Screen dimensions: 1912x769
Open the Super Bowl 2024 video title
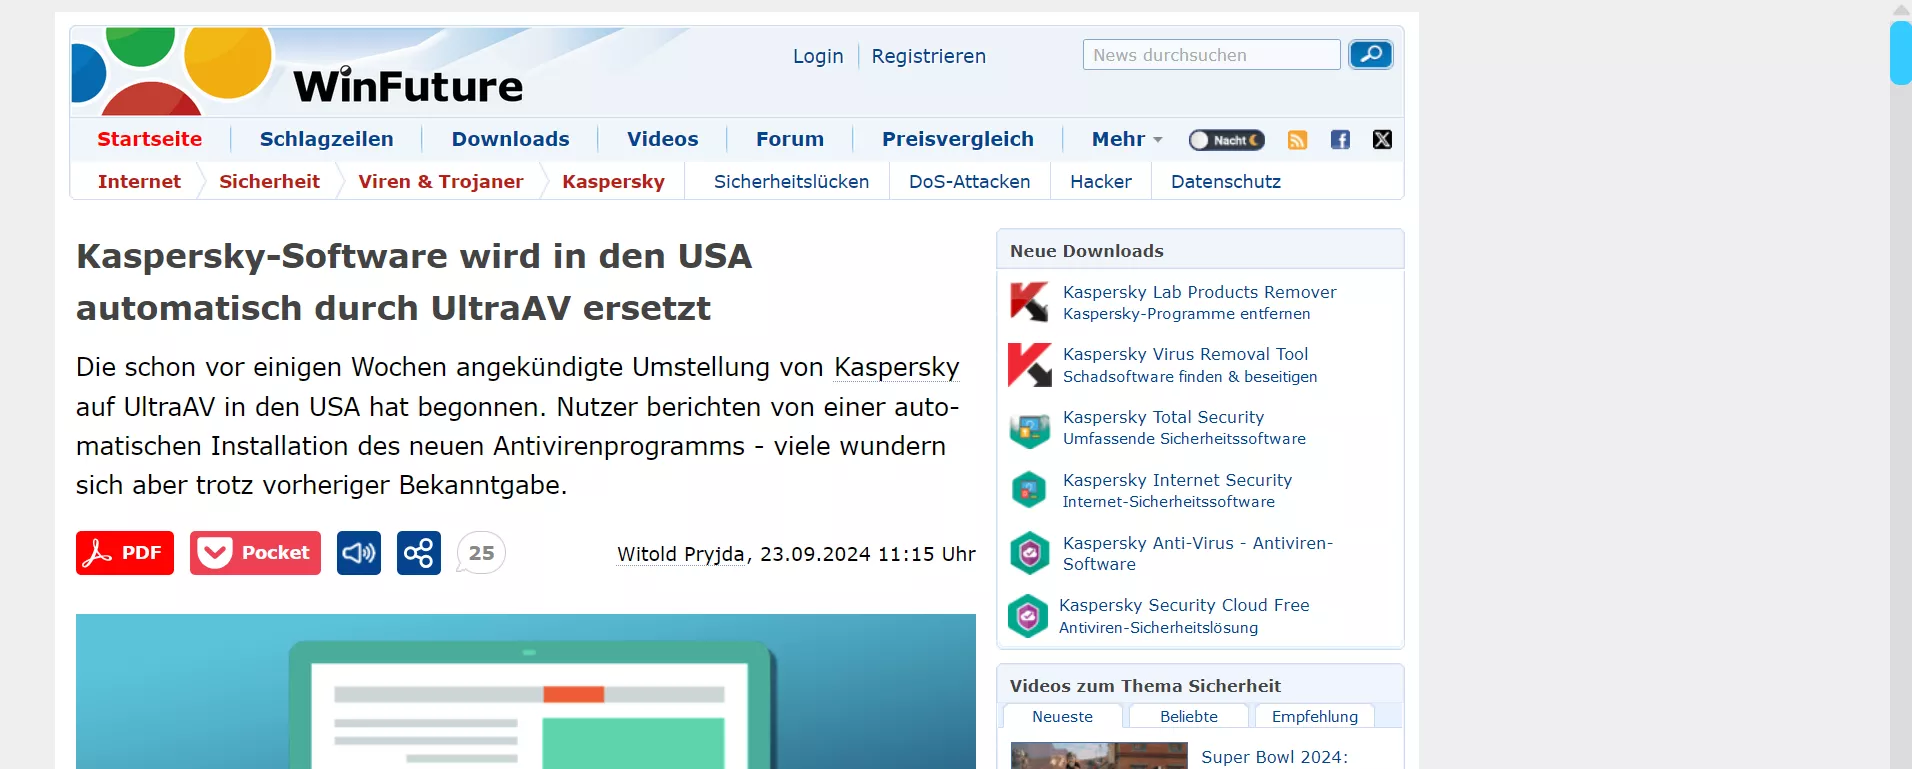(1274, 757)
